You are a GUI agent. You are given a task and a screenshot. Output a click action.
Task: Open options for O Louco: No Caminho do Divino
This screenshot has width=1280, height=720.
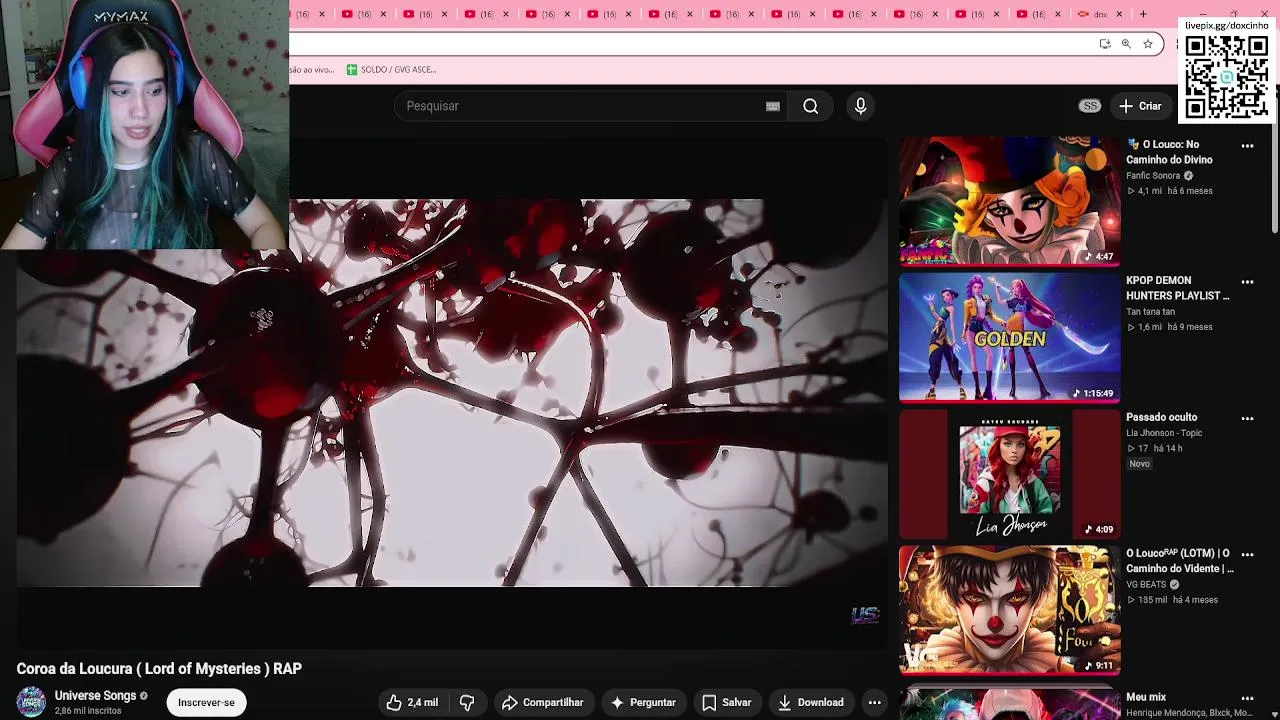point(1247,146)
